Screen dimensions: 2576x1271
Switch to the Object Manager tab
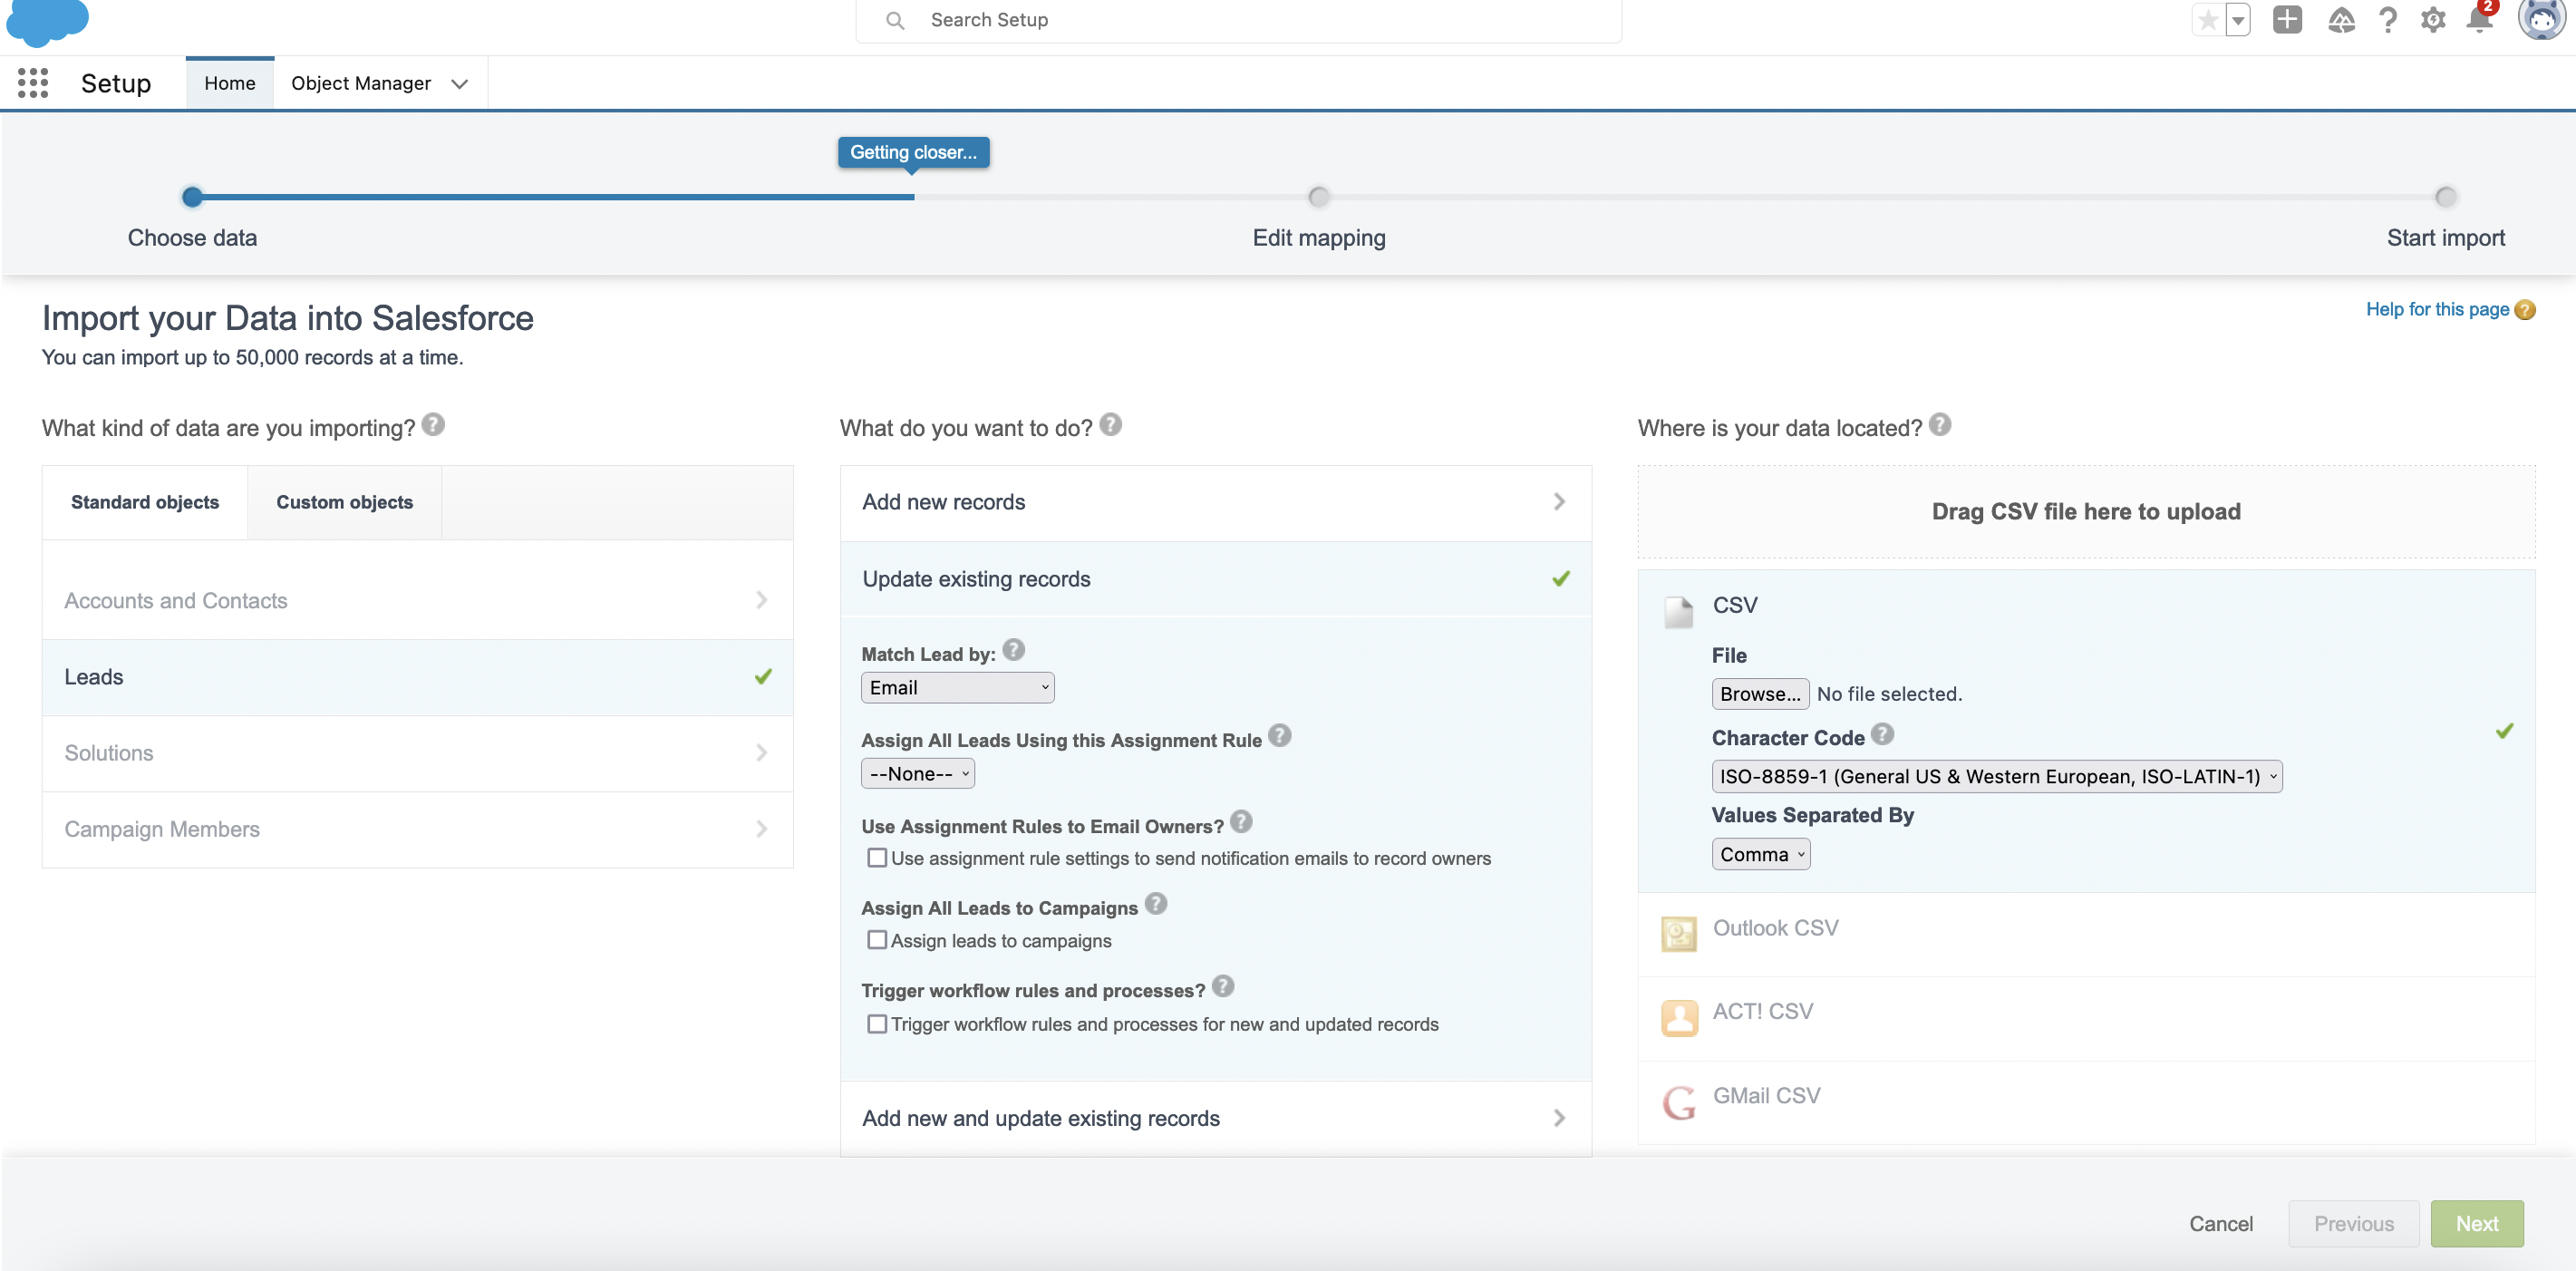(x=361, y=83)
